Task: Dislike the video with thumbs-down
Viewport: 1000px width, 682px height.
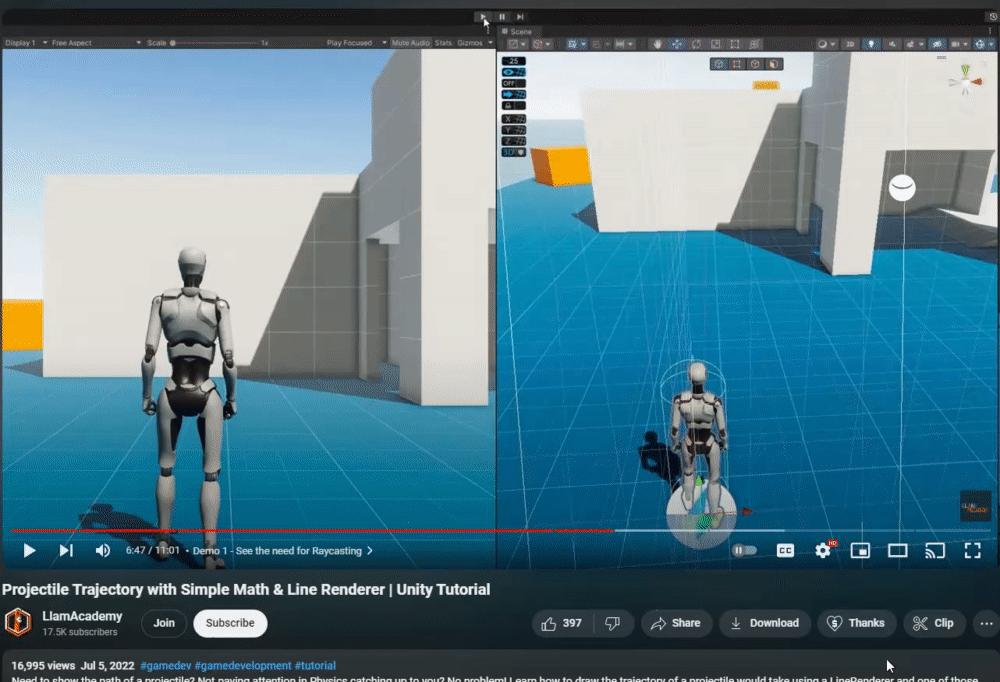Action: 612,623
